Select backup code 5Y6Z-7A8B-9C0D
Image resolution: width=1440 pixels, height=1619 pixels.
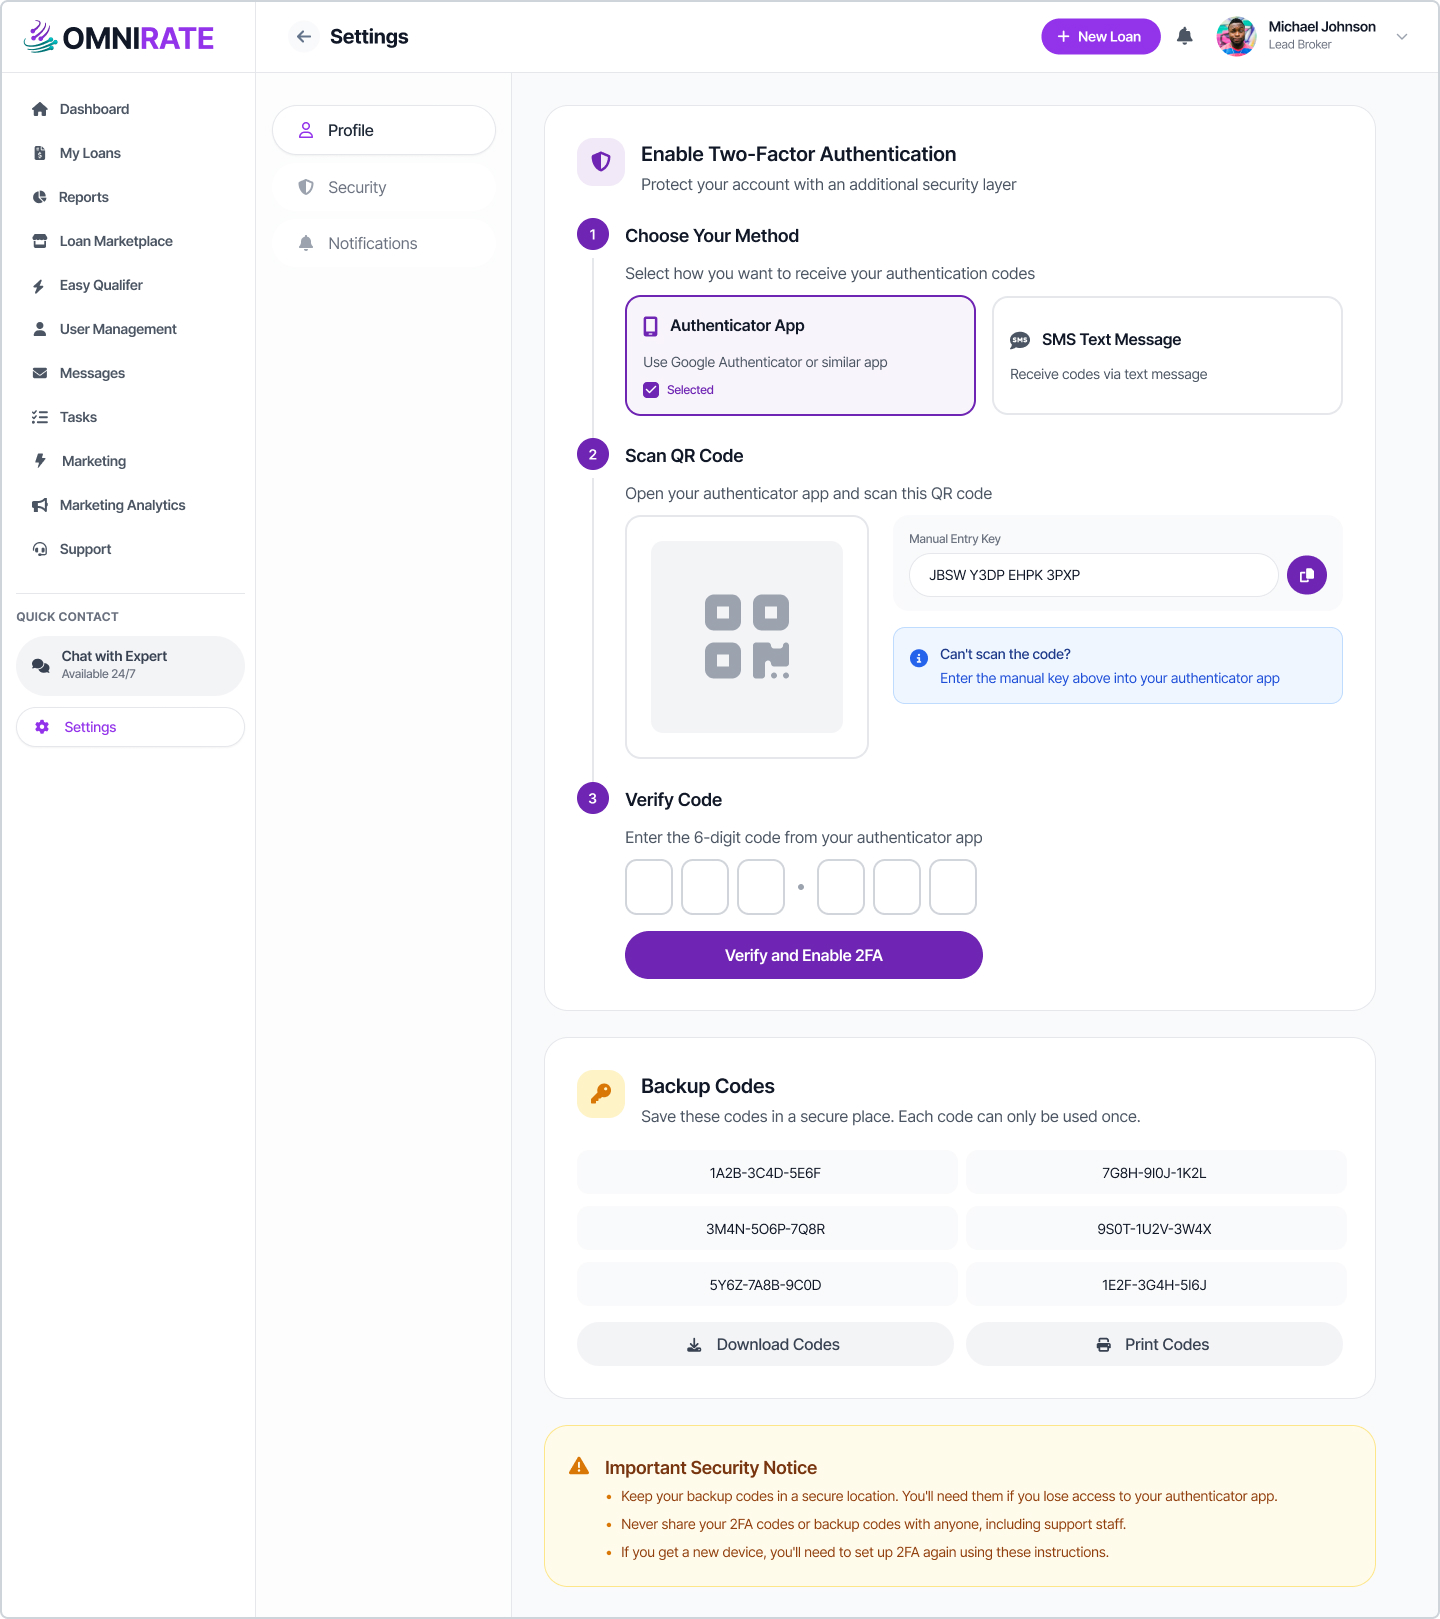click(767, 1285)
